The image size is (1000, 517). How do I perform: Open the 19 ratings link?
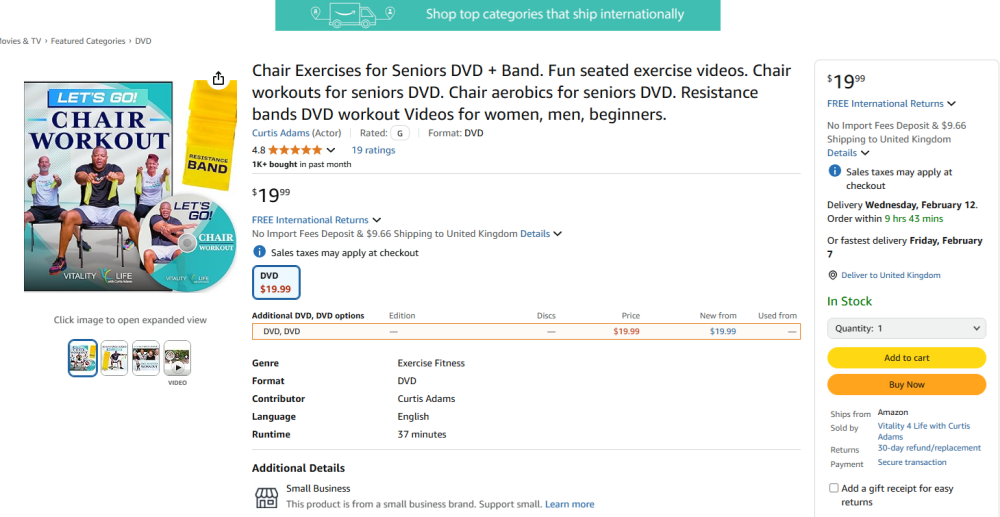click(373, 150)
